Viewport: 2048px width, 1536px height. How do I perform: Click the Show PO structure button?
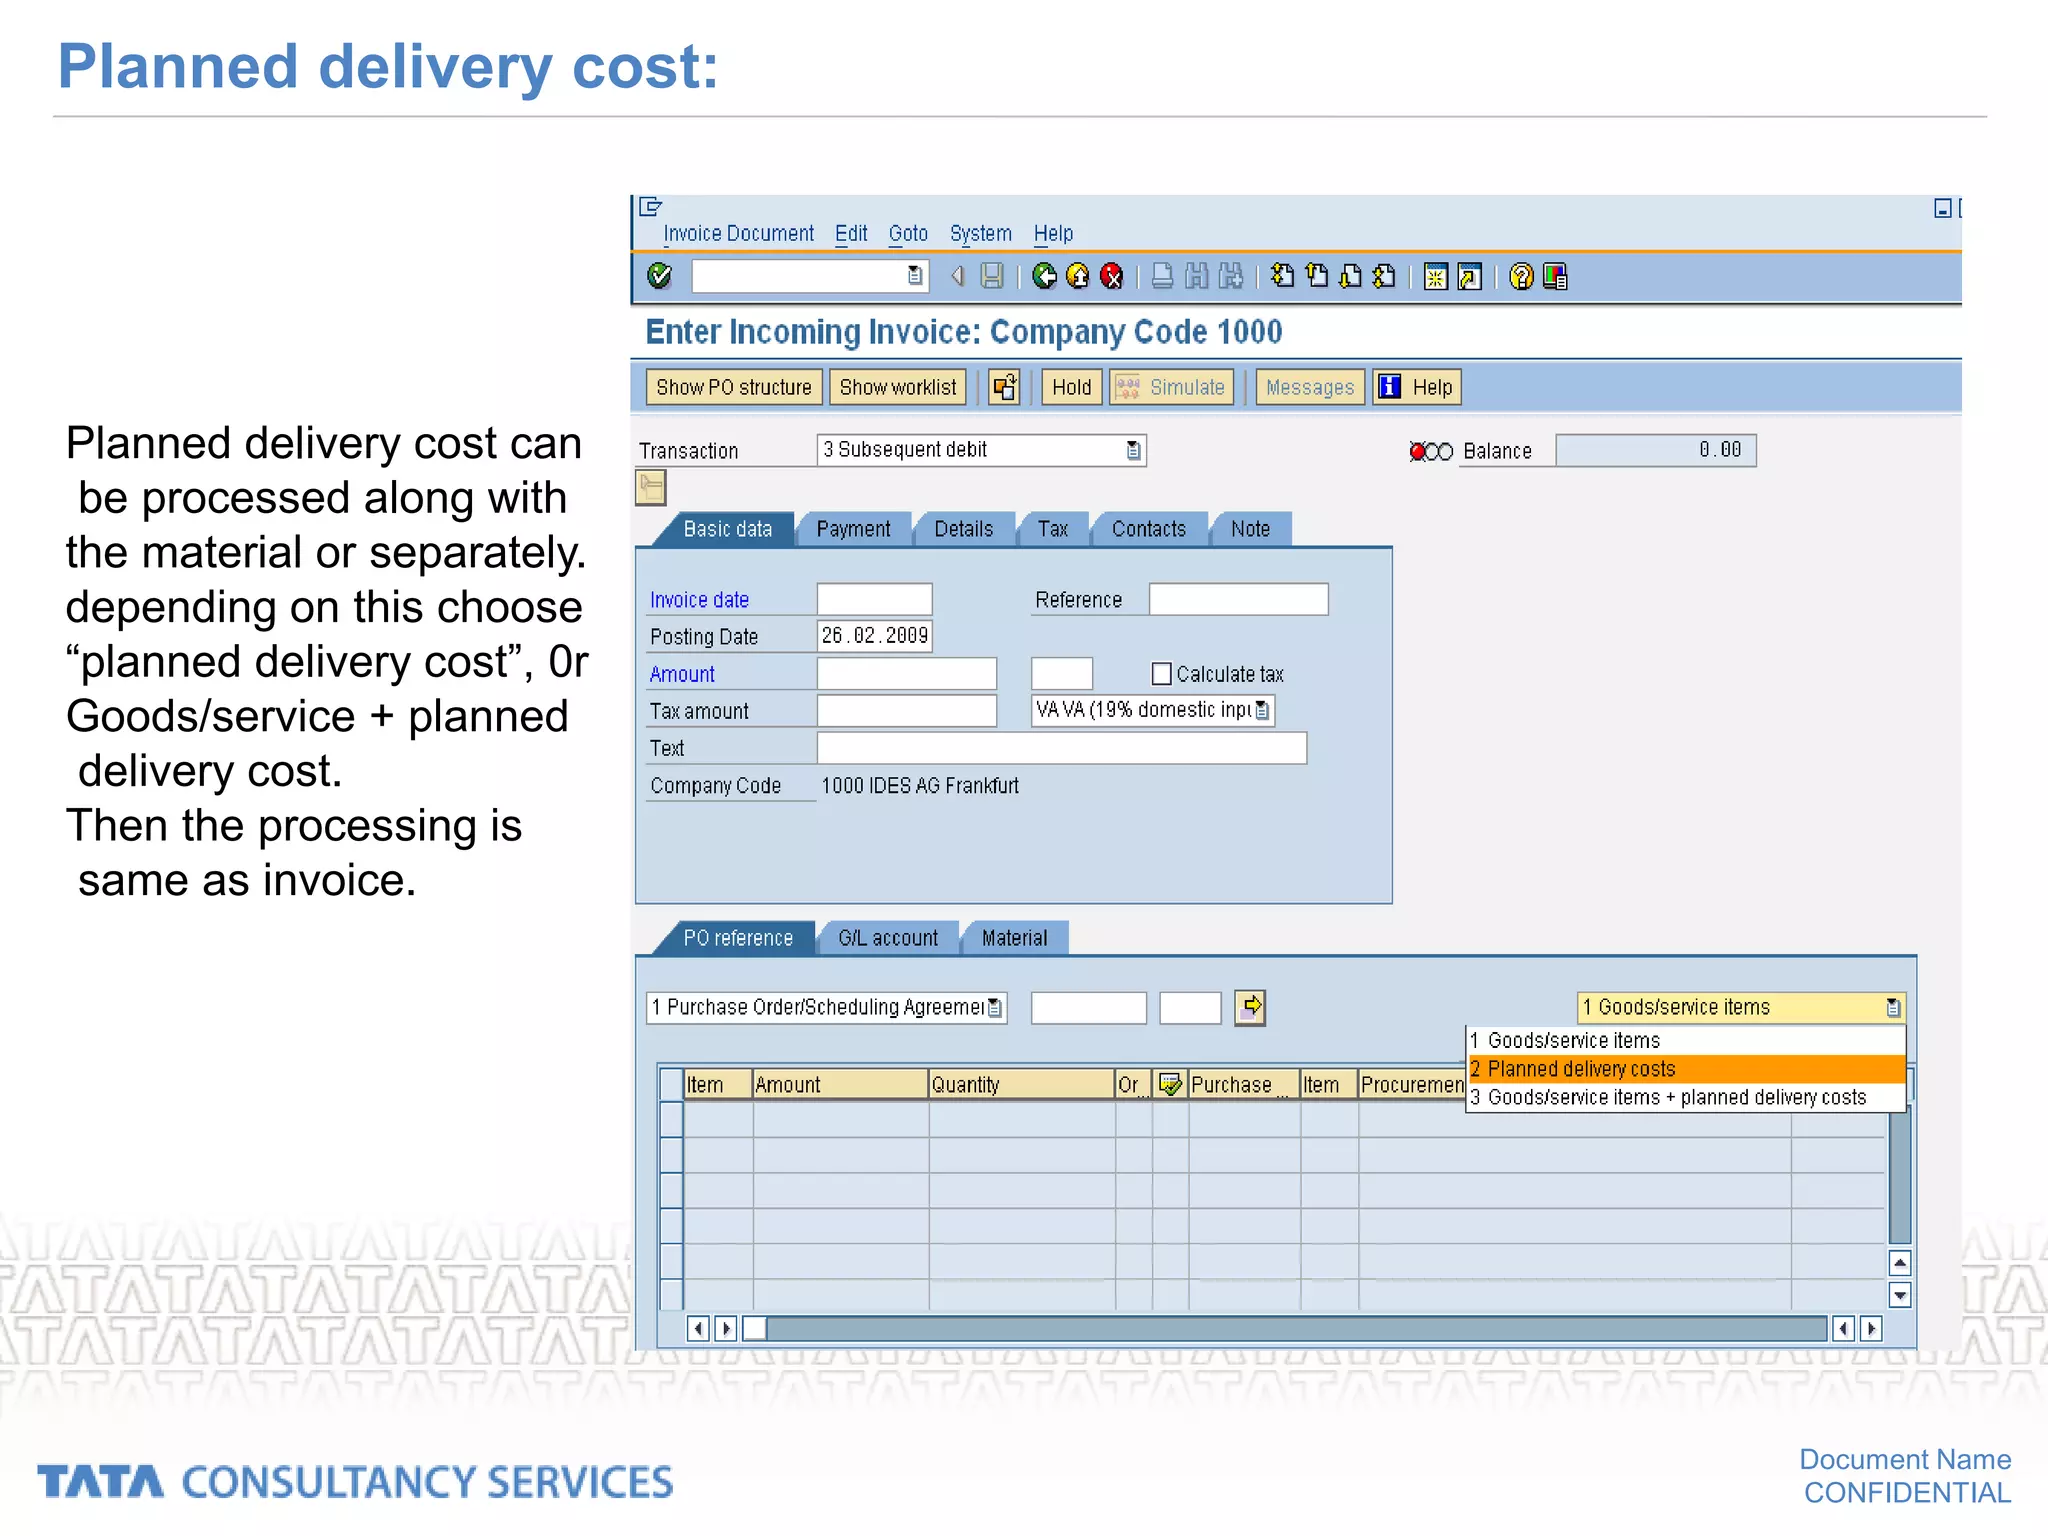734,387
